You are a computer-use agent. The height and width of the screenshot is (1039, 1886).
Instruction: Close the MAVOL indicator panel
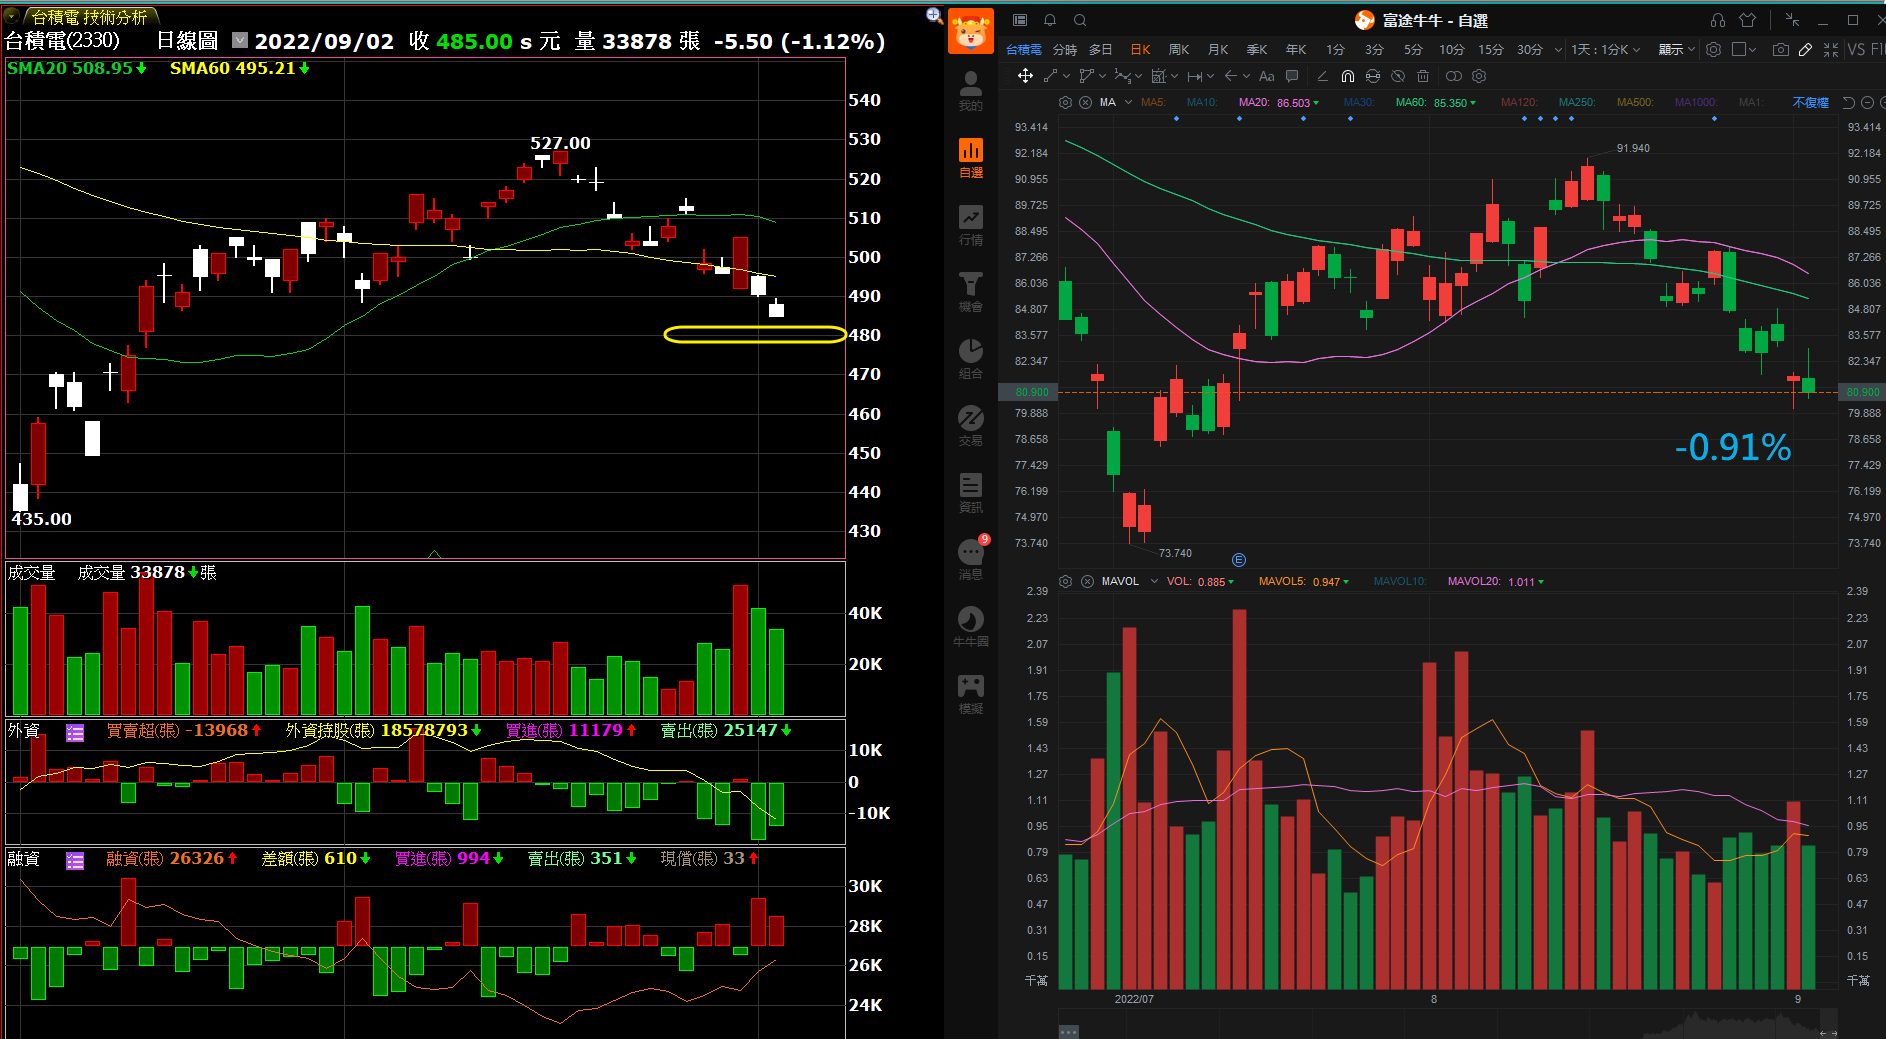tap(1086, 581)
